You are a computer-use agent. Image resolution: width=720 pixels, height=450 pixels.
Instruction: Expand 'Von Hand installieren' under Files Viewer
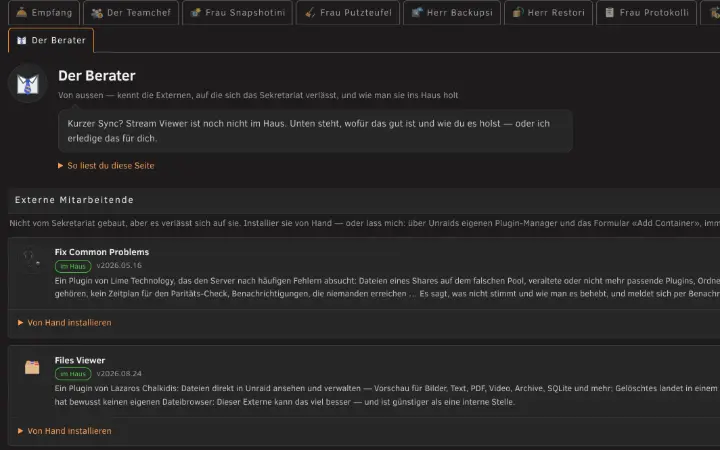[x=65, y=431]
